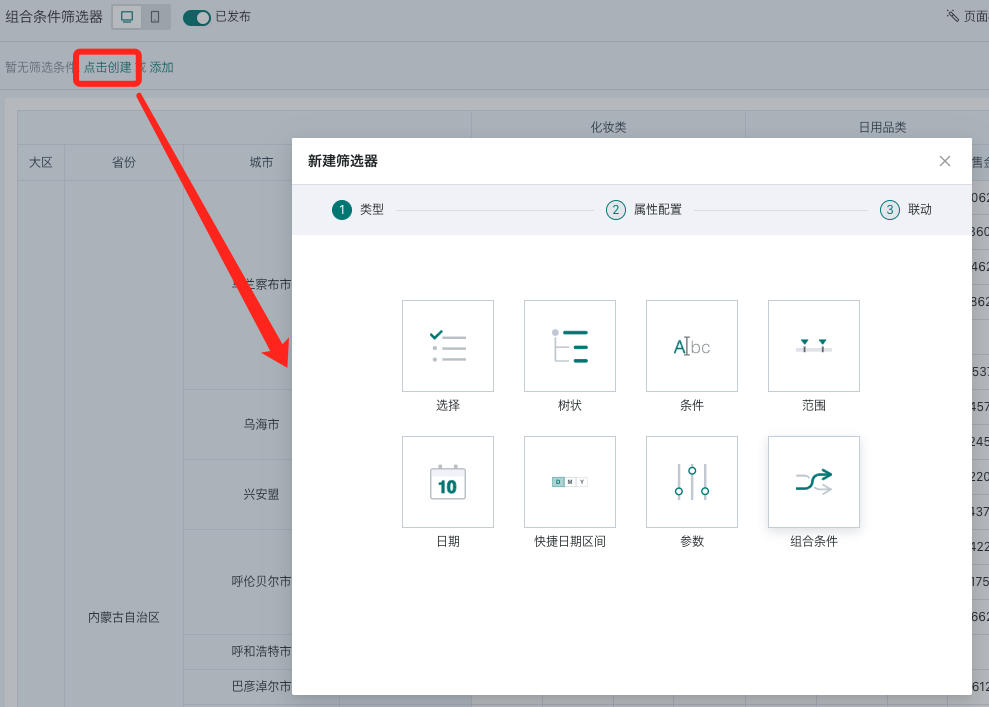
Task: Open the 页面 settings at top right
Action: [966, 17]
